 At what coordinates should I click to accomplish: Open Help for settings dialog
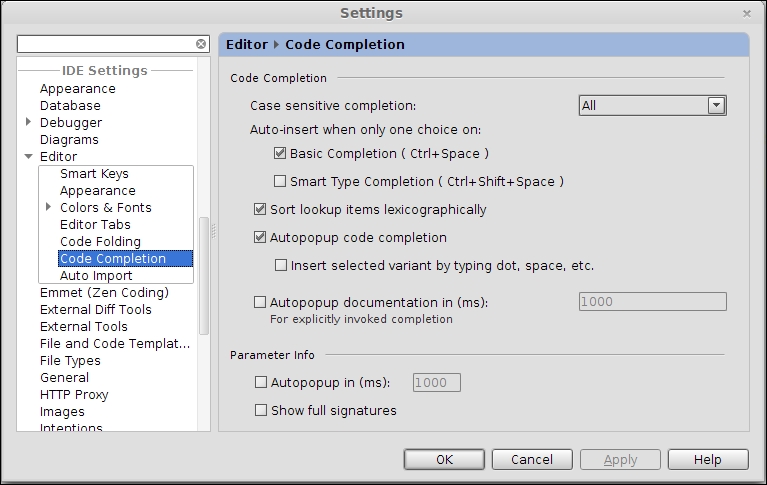pos(707,460)
